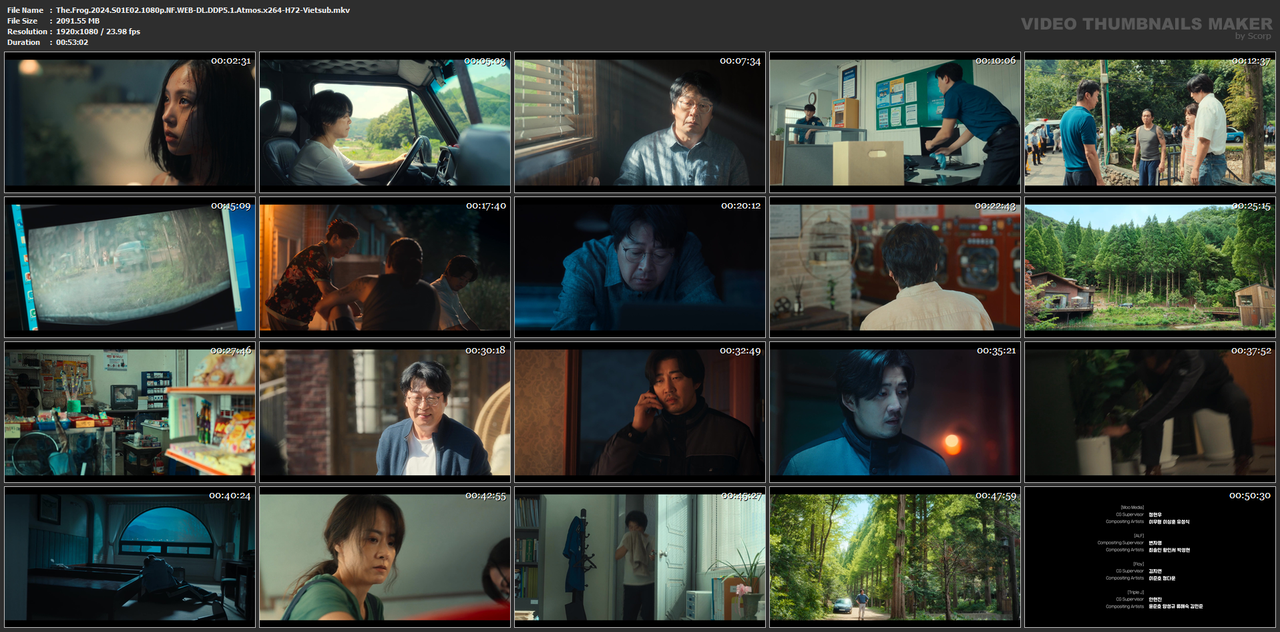
Task: Select the dark room thumbnail at 00:40:24
Action: pyautogui.click(x=130, y=556)
